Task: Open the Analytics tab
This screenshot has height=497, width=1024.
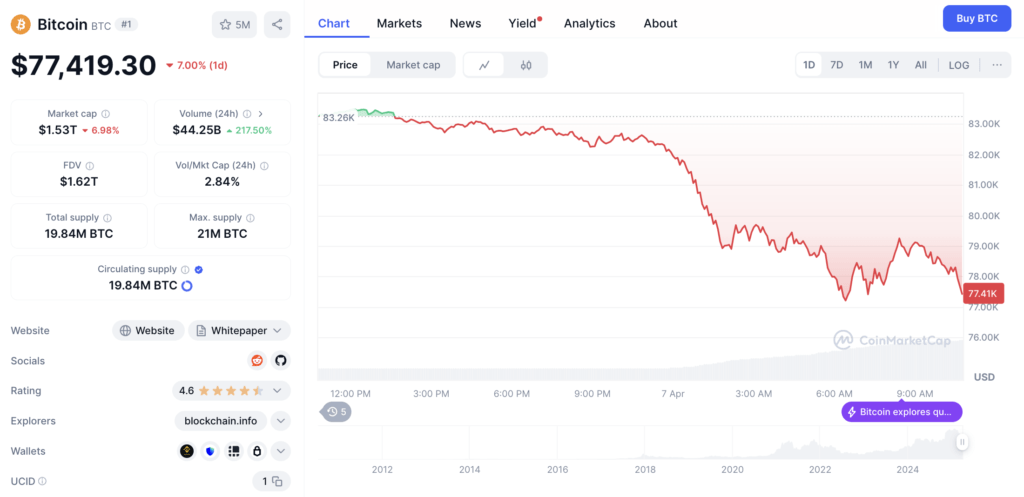Action: (x=590, y=24)
